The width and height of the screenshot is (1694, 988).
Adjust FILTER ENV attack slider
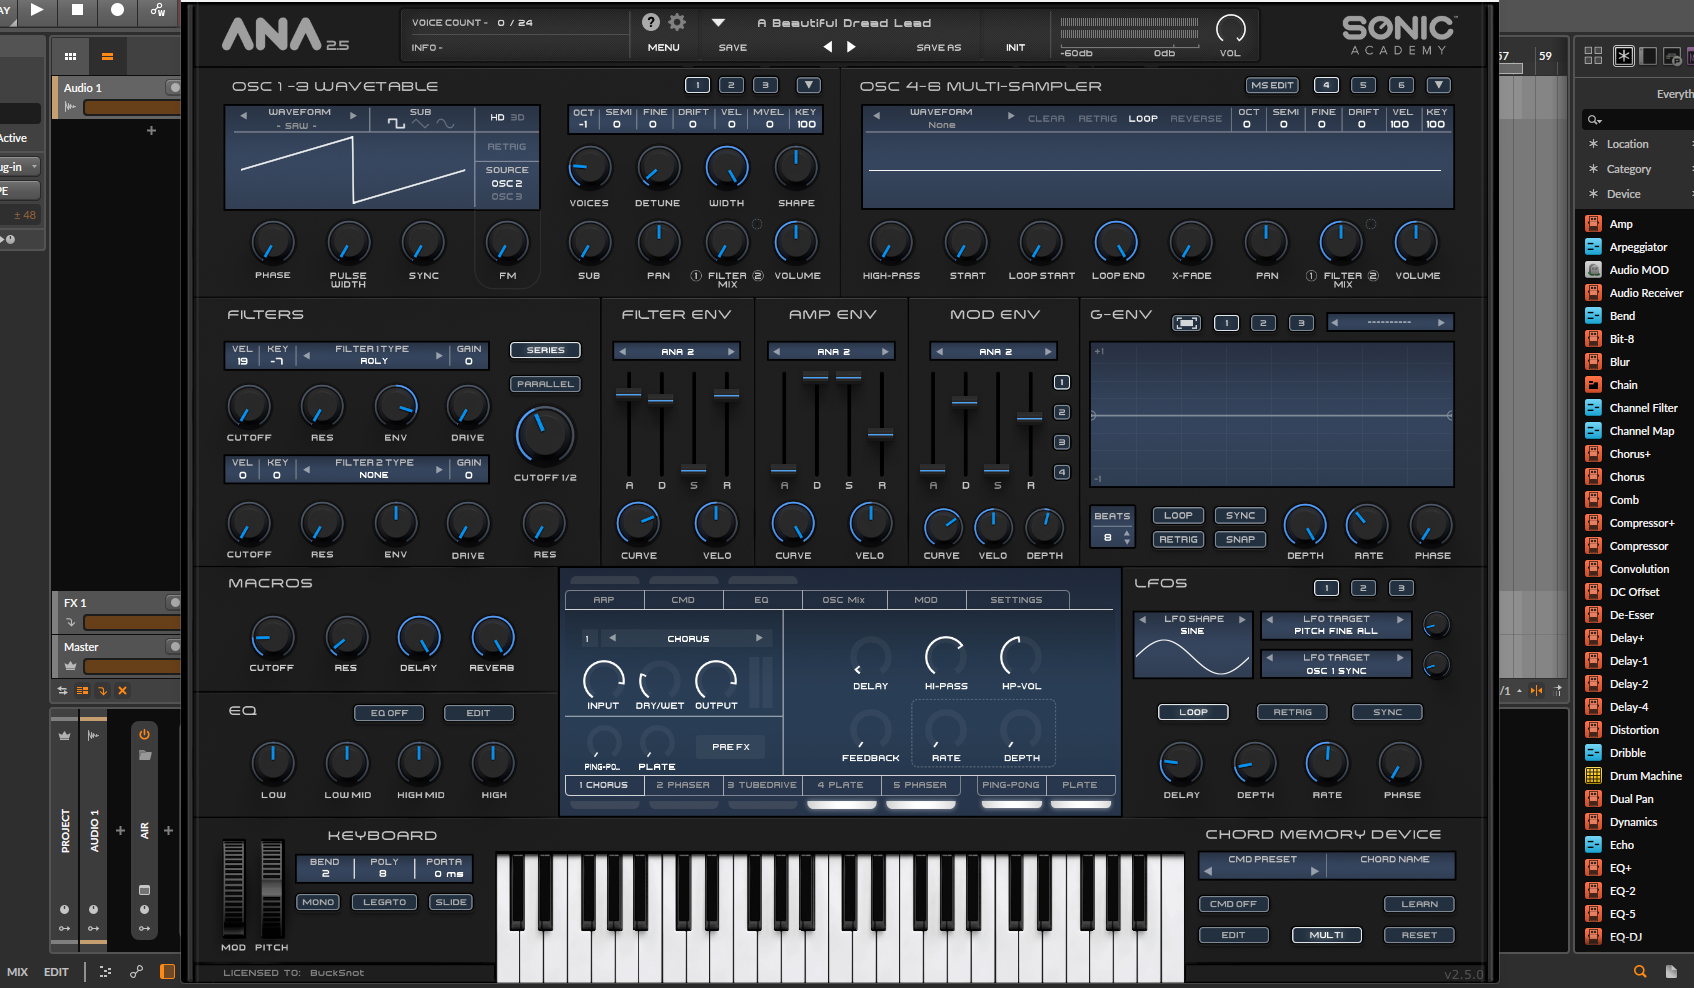pos(629,394)
